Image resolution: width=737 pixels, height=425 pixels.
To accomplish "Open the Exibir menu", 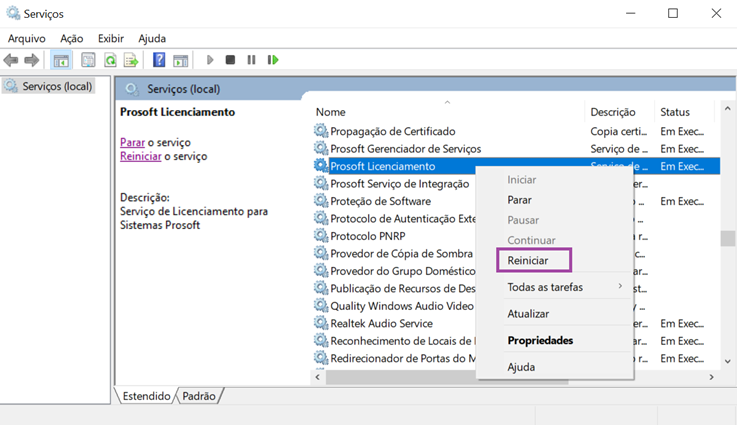I will 111,39.
